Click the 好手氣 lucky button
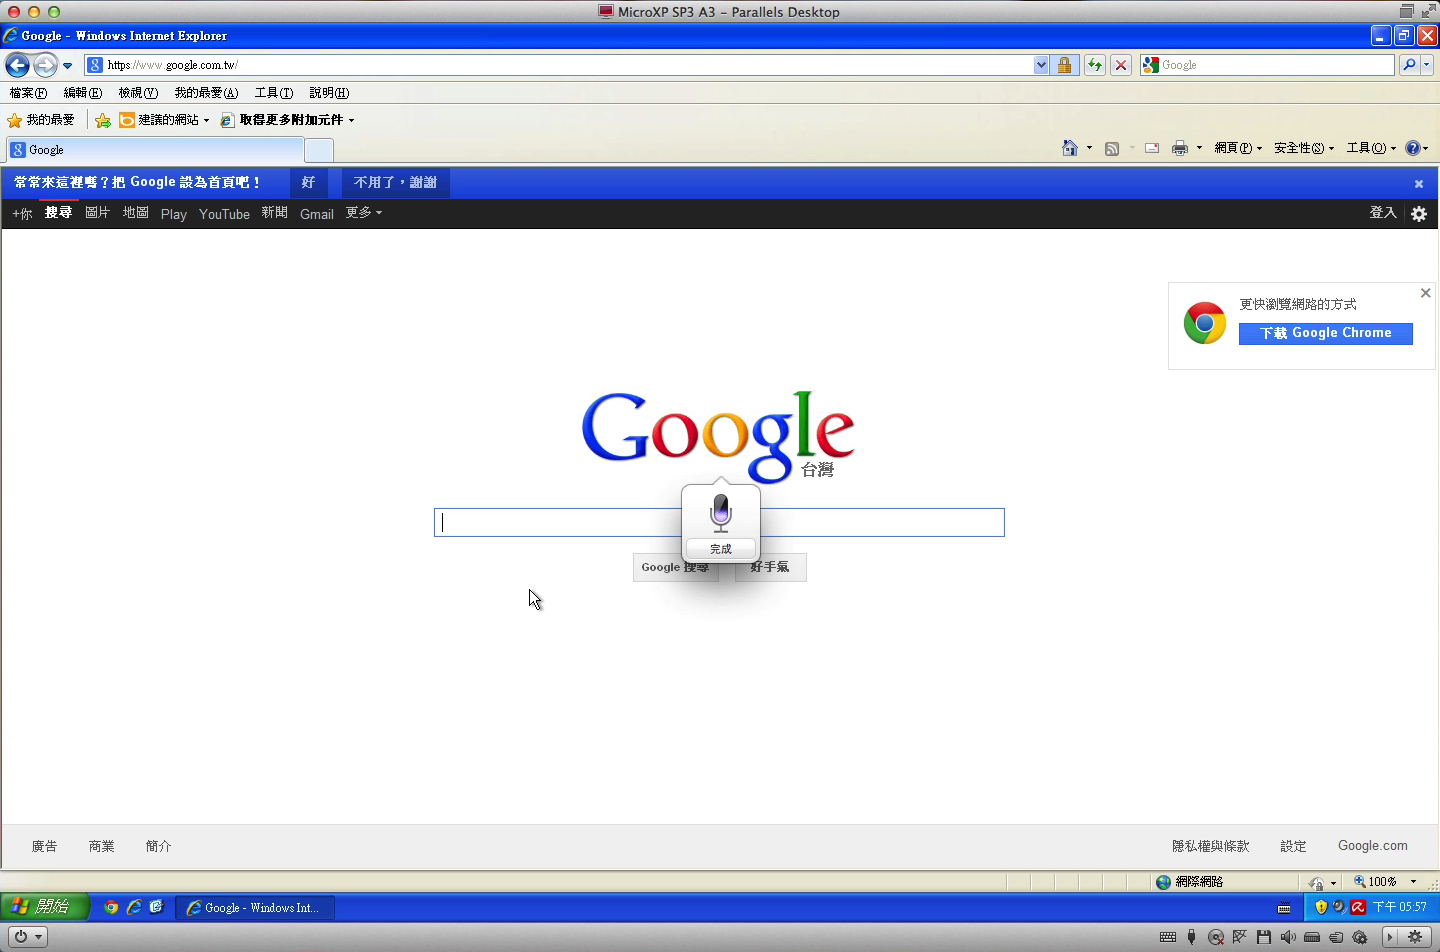Viewport: 1440px width, 952px height. (770, 567)
